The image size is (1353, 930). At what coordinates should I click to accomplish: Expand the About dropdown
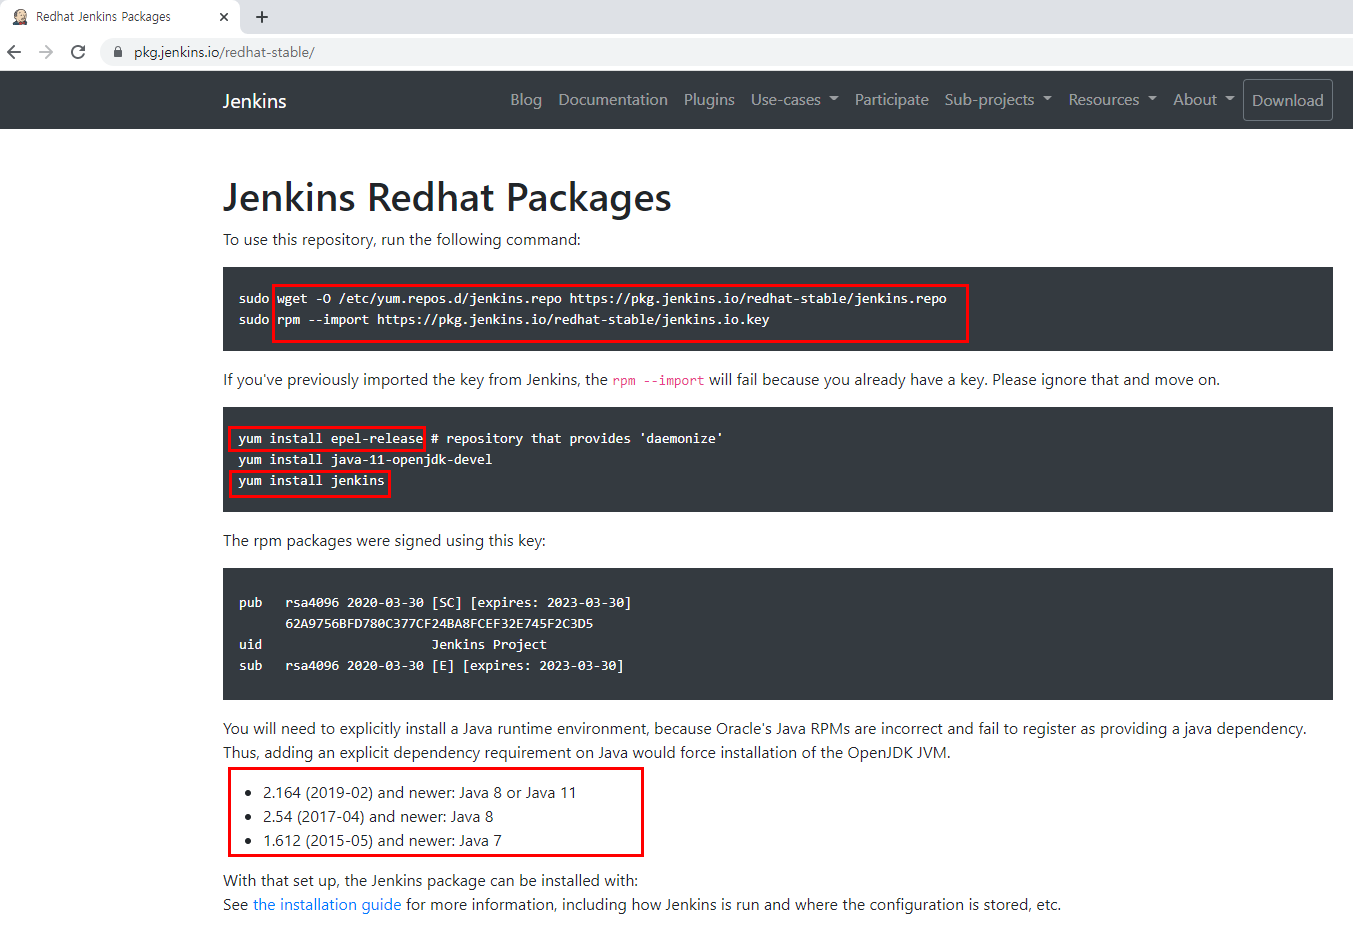click(x=1204, y=100)
